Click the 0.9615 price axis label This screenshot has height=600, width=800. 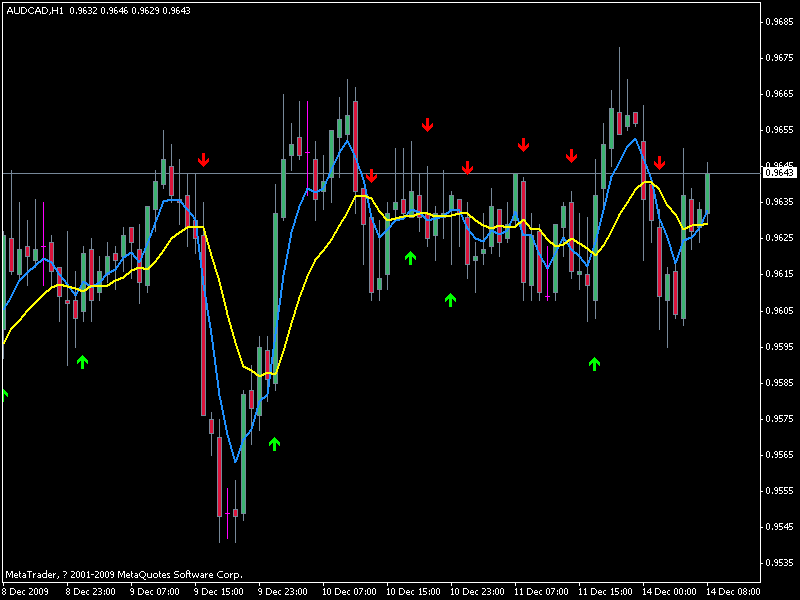pyautogui.click(x=780, y=274)
